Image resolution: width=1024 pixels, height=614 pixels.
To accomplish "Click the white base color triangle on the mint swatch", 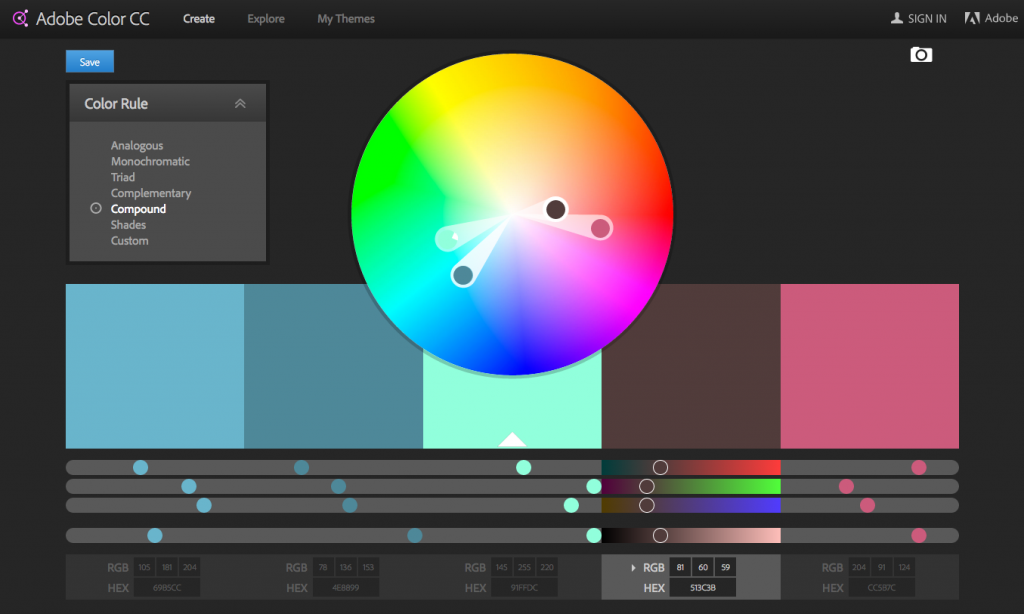I will (x=512, y=439).
